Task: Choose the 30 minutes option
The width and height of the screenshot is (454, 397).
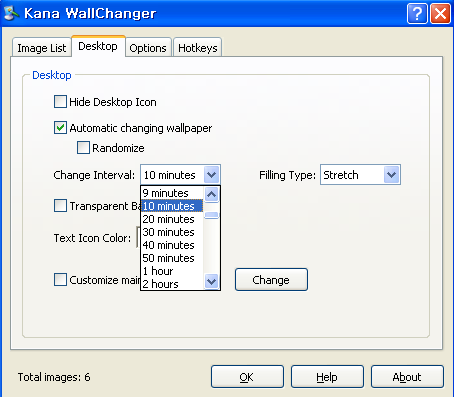Action: coord(172,232)
